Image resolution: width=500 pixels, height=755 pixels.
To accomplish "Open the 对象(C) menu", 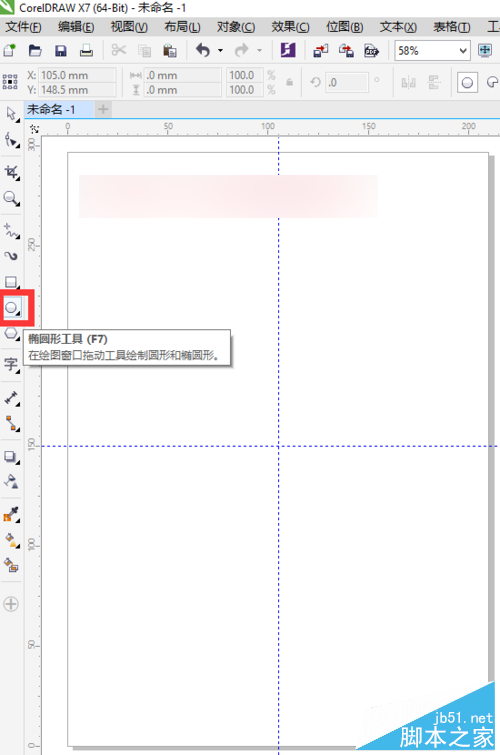I will 236,27.
